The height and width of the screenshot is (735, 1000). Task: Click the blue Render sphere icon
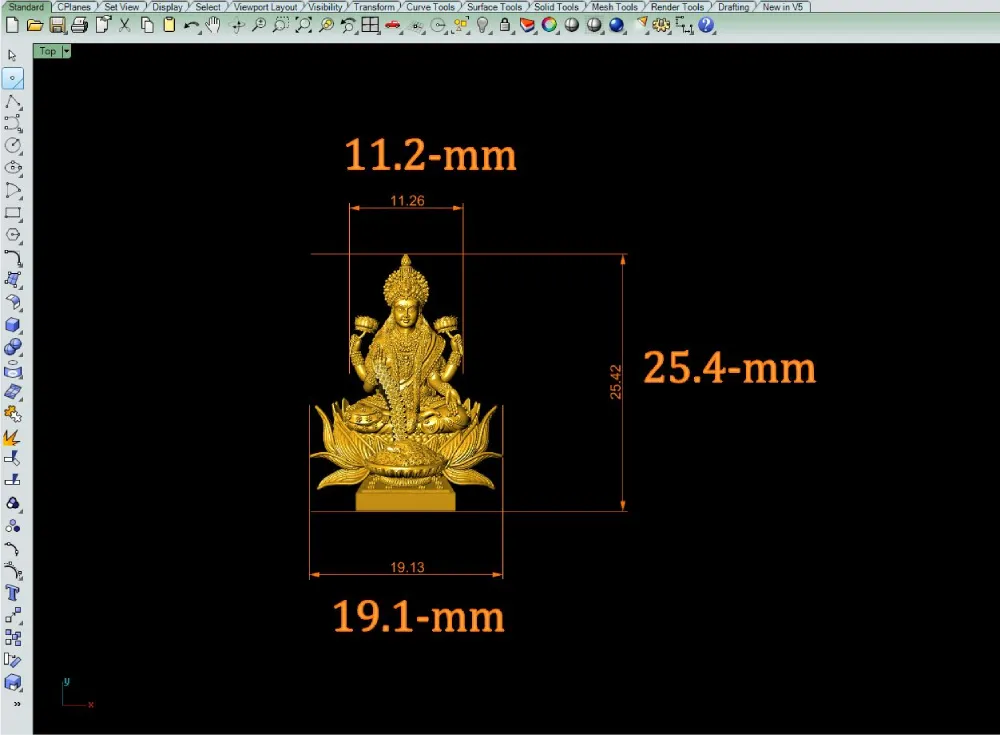[x=617, y=26]
